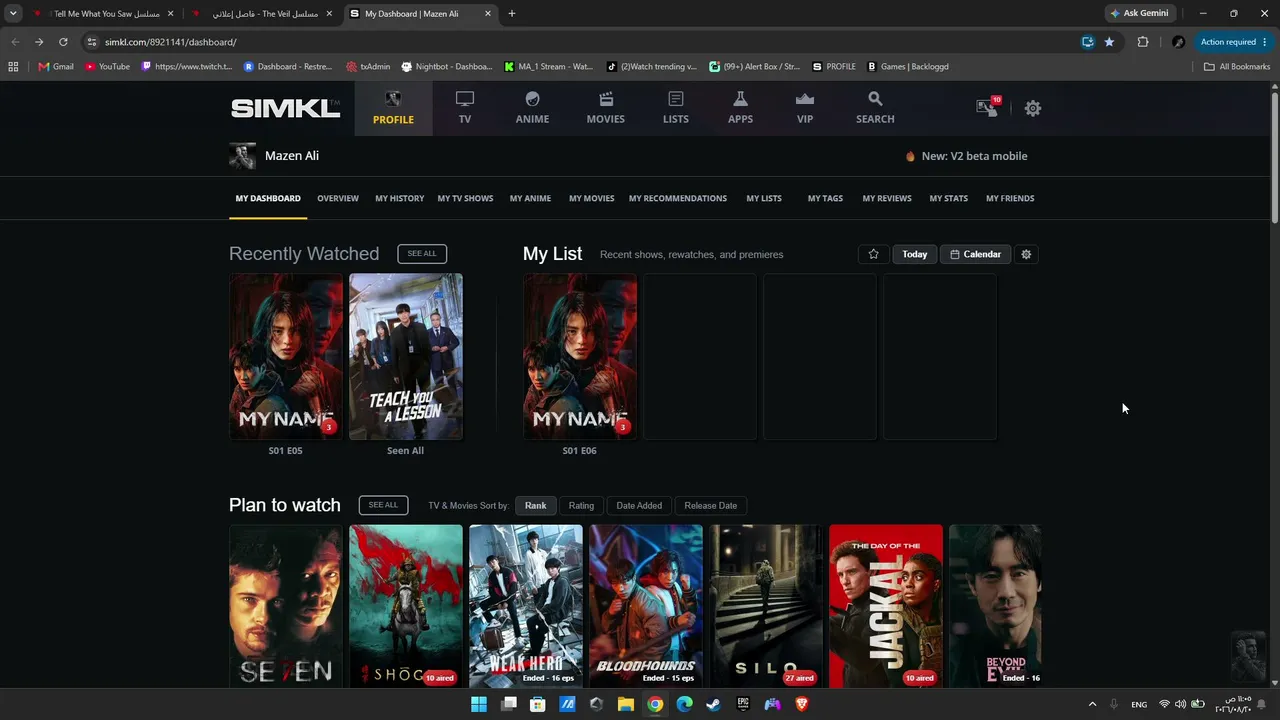
Task: Open Chrome extensions puzzle icon
Action: [x=1143, y=42]
